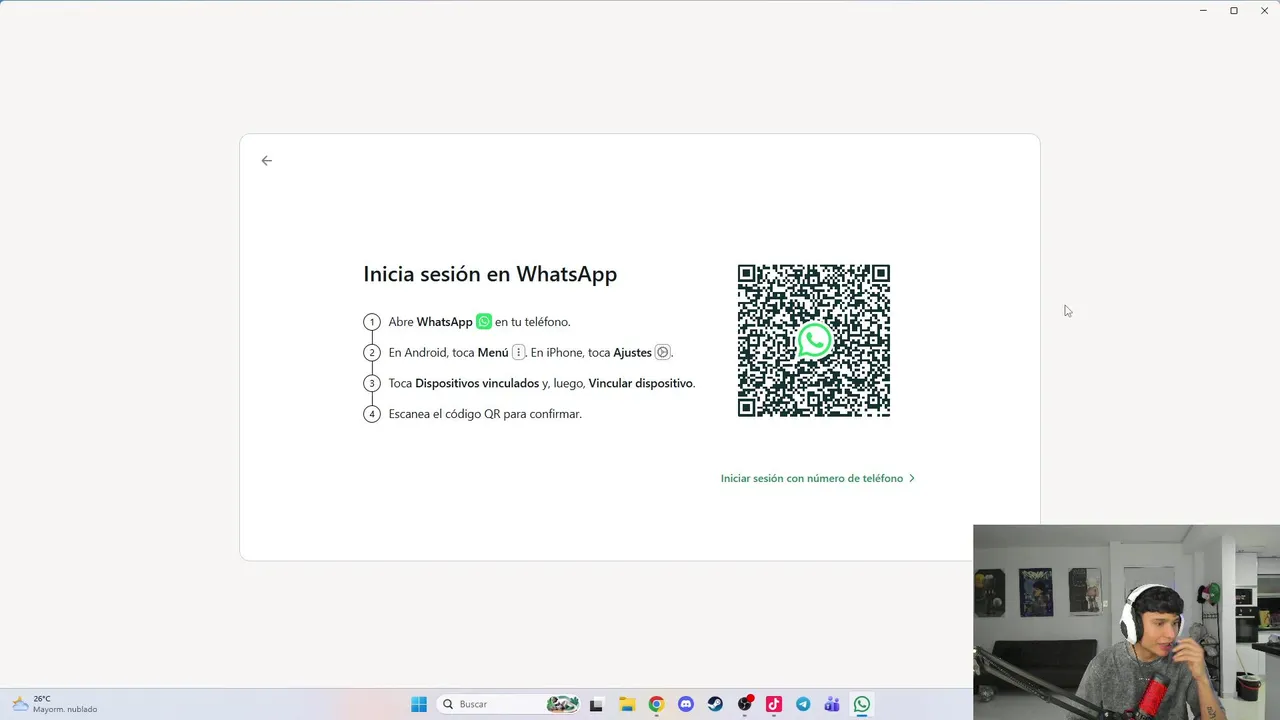Open Discord from the taskbar
1280x720 pixels.
pyautogui.click(x=685, y=704)
